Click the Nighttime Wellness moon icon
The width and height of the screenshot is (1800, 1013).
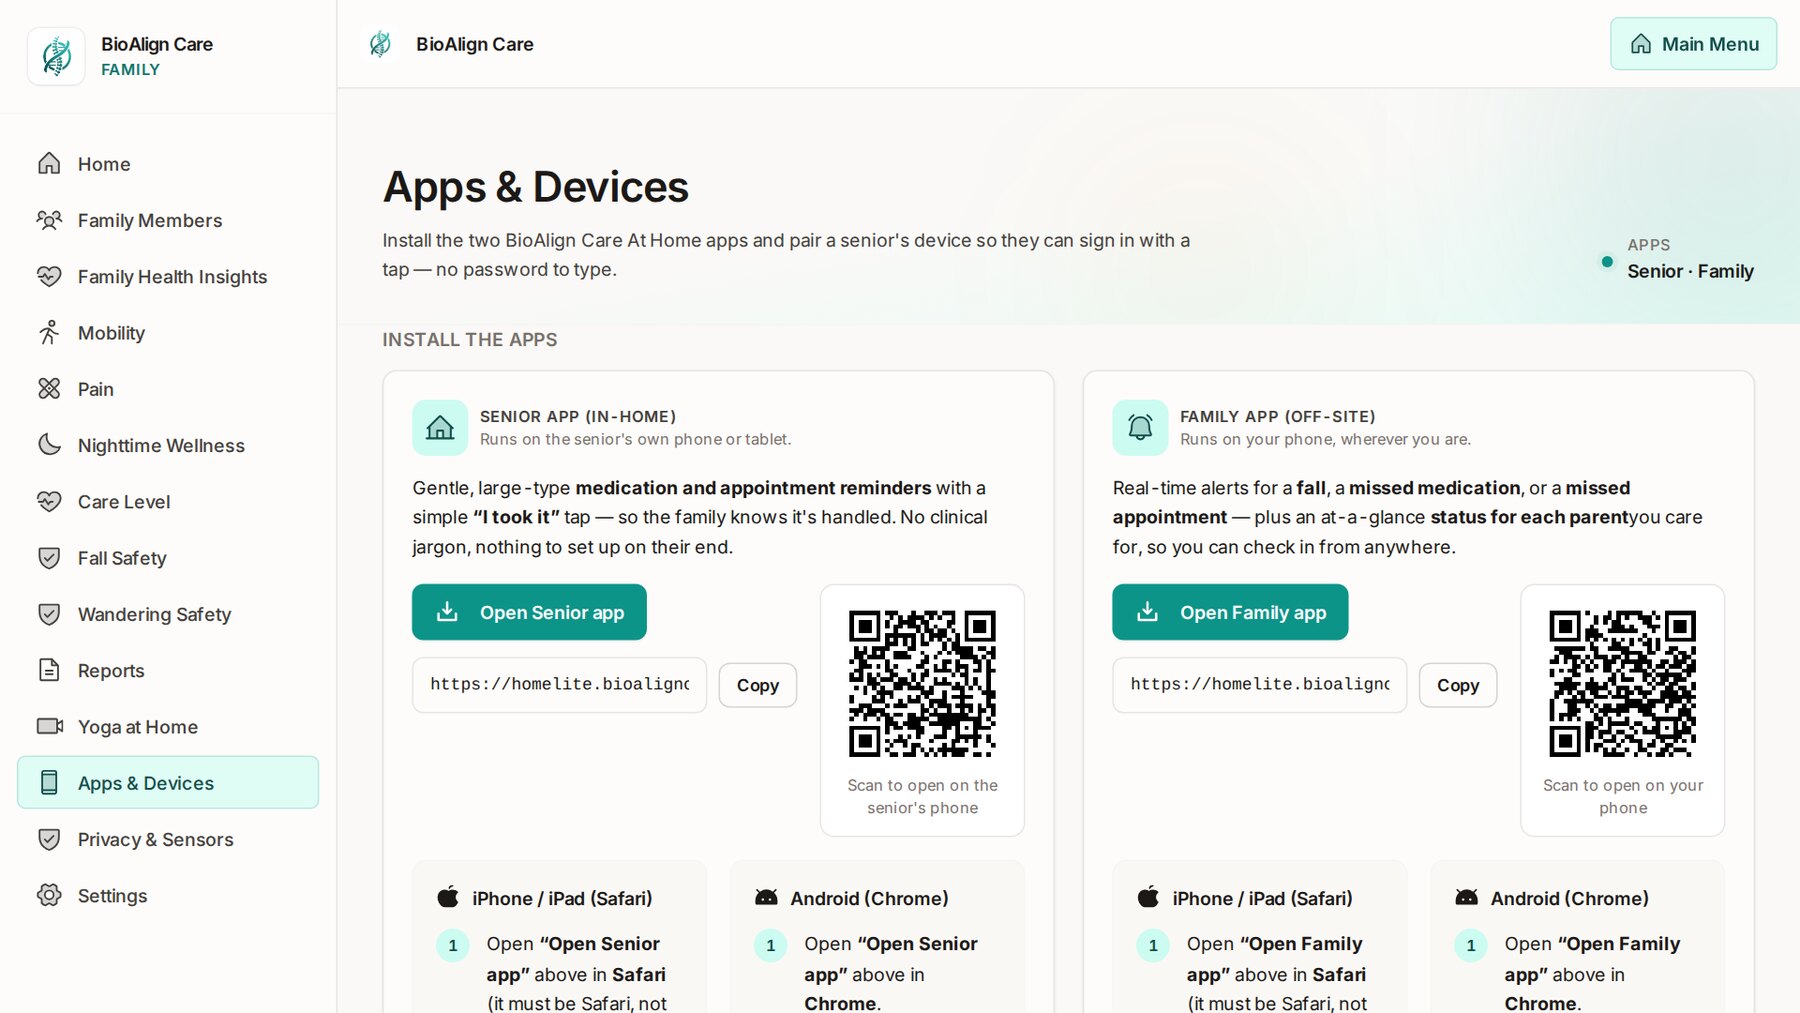pyautogui.click(x=49, y=445)
